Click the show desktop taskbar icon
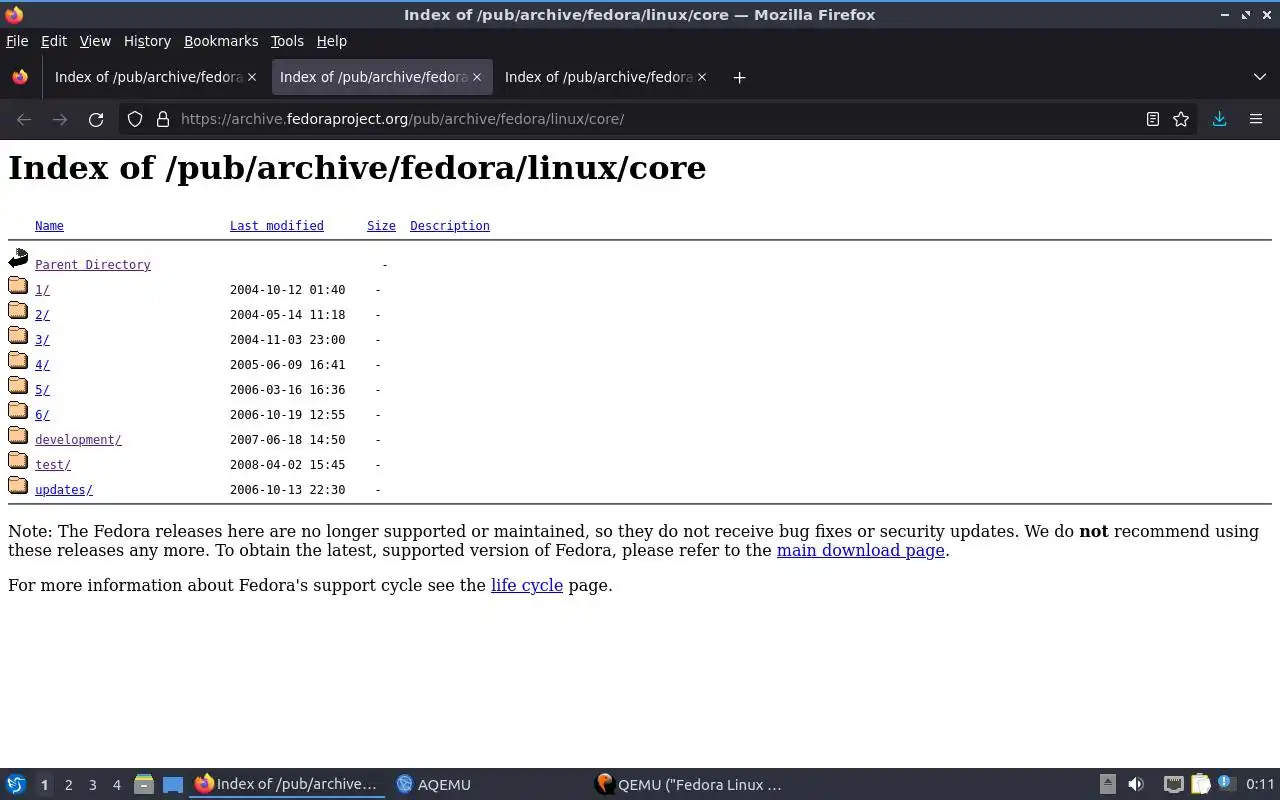The image size is (1280, 800). (x=173, y=785)
